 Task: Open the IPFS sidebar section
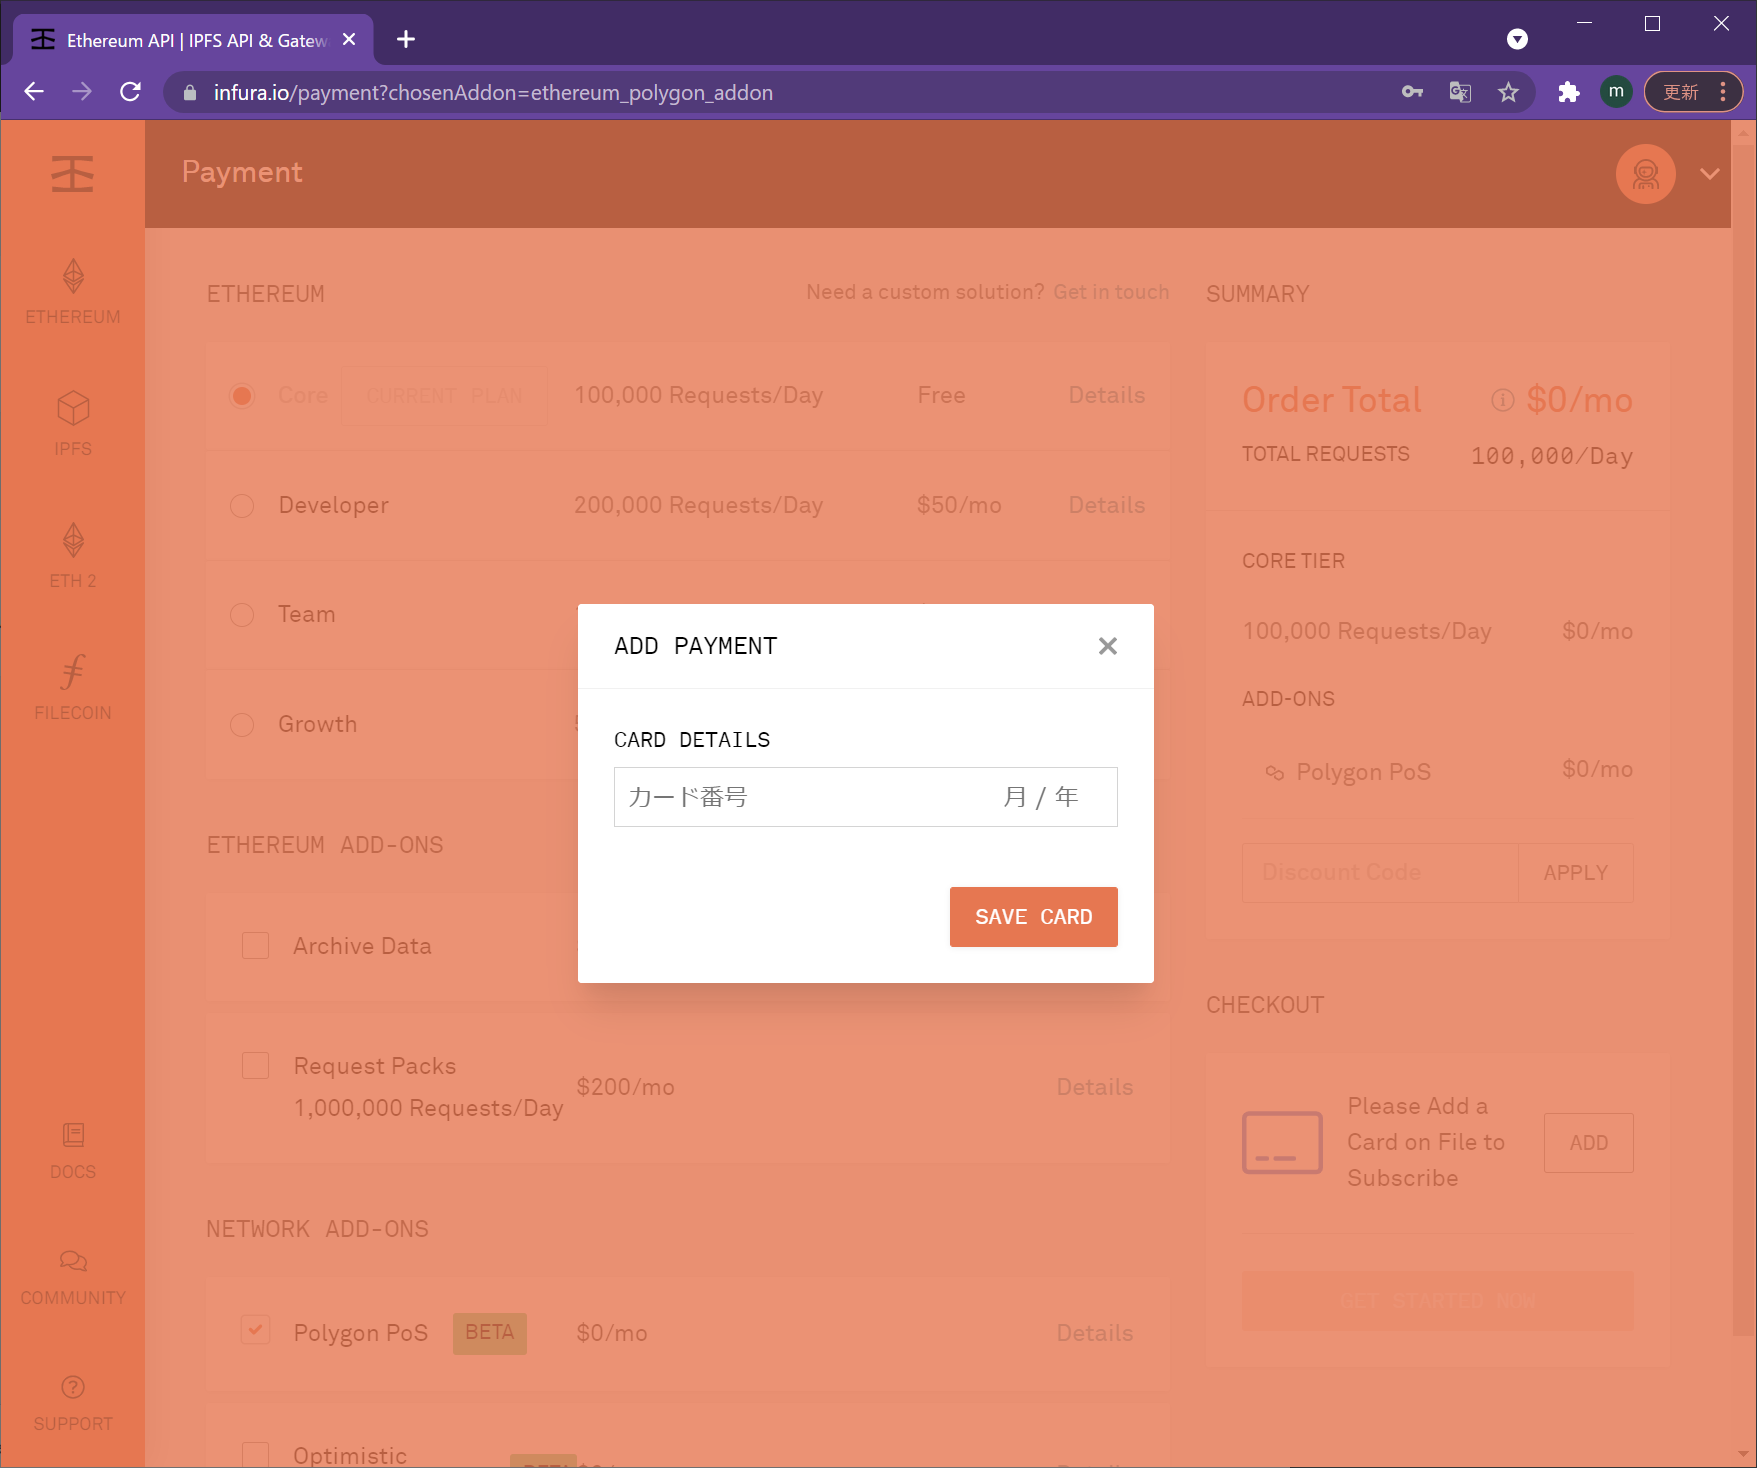(x=73, y=424)
